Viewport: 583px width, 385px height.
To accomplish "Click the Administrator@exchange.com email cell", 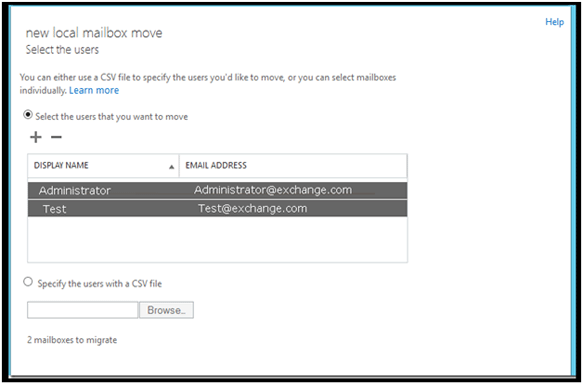I will 273,190.
